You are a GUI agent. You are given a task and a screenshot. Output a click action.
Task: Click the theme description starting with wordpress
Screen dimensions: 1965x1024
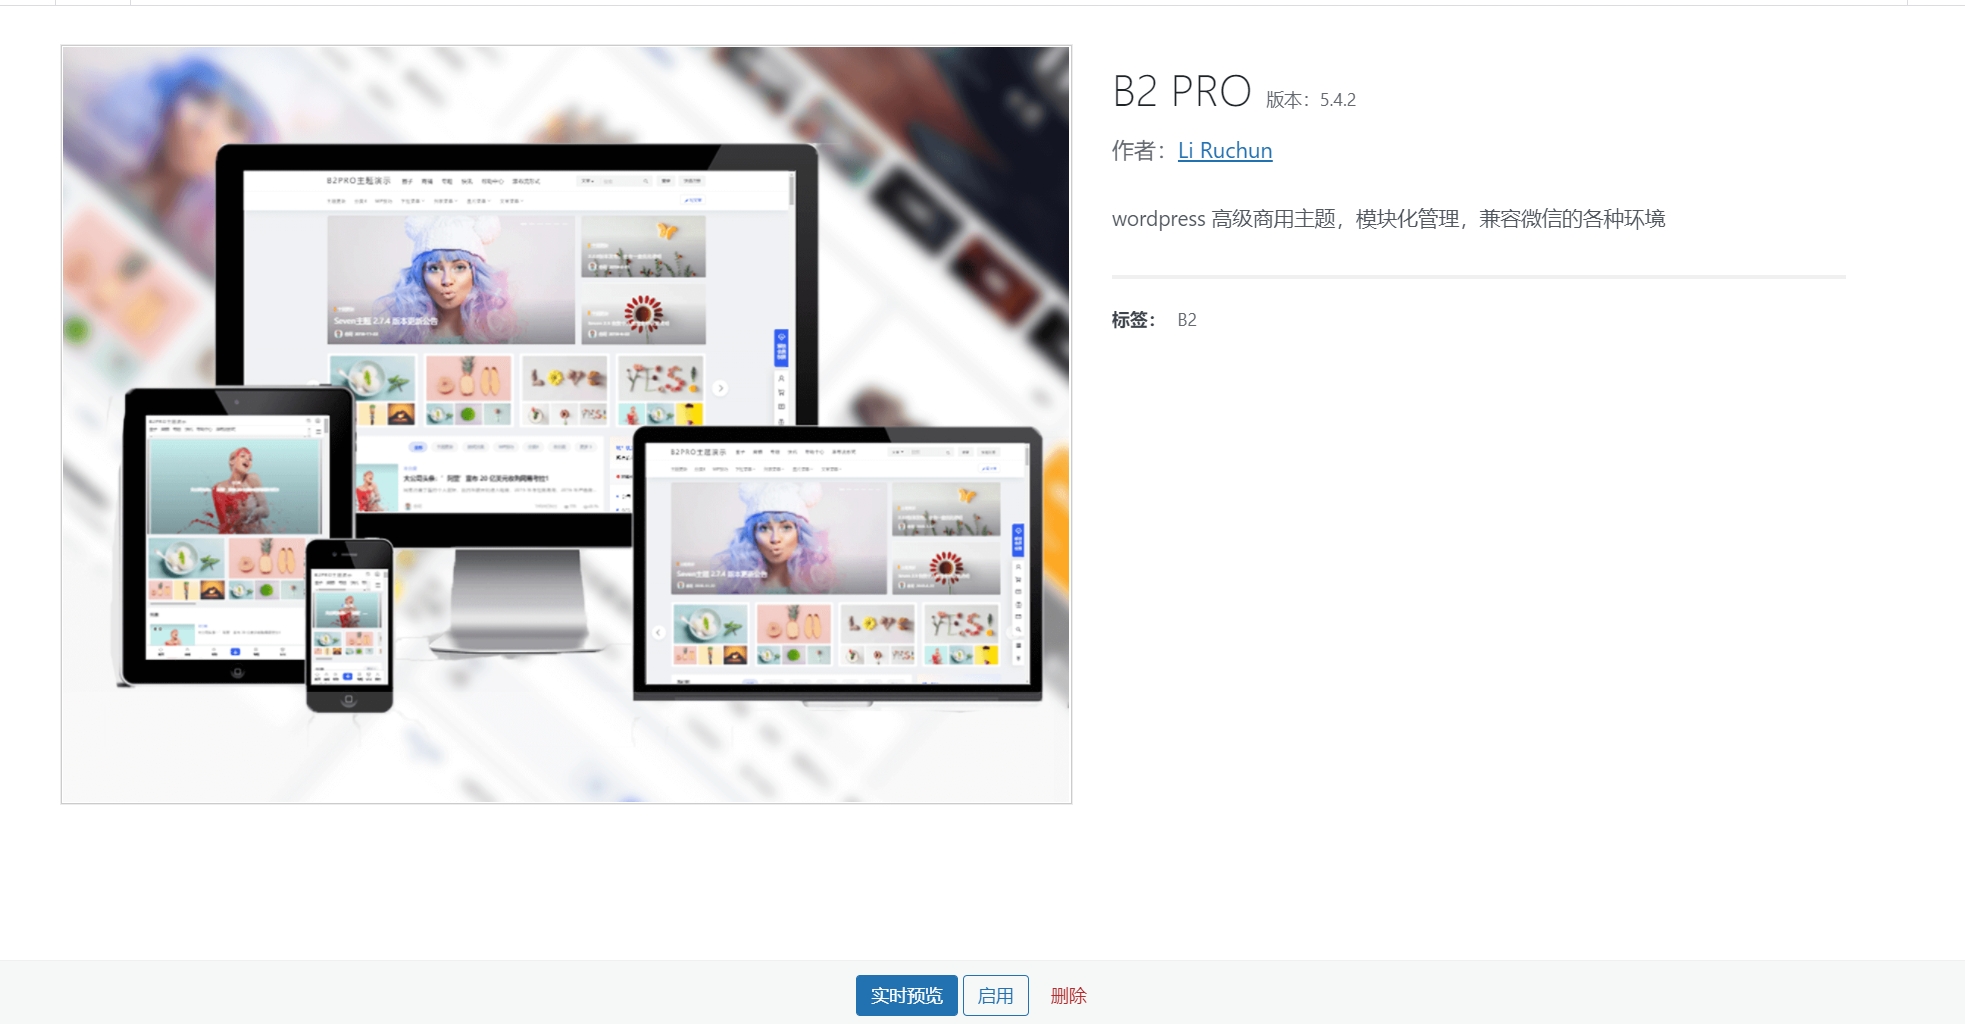click(1388, 218)
